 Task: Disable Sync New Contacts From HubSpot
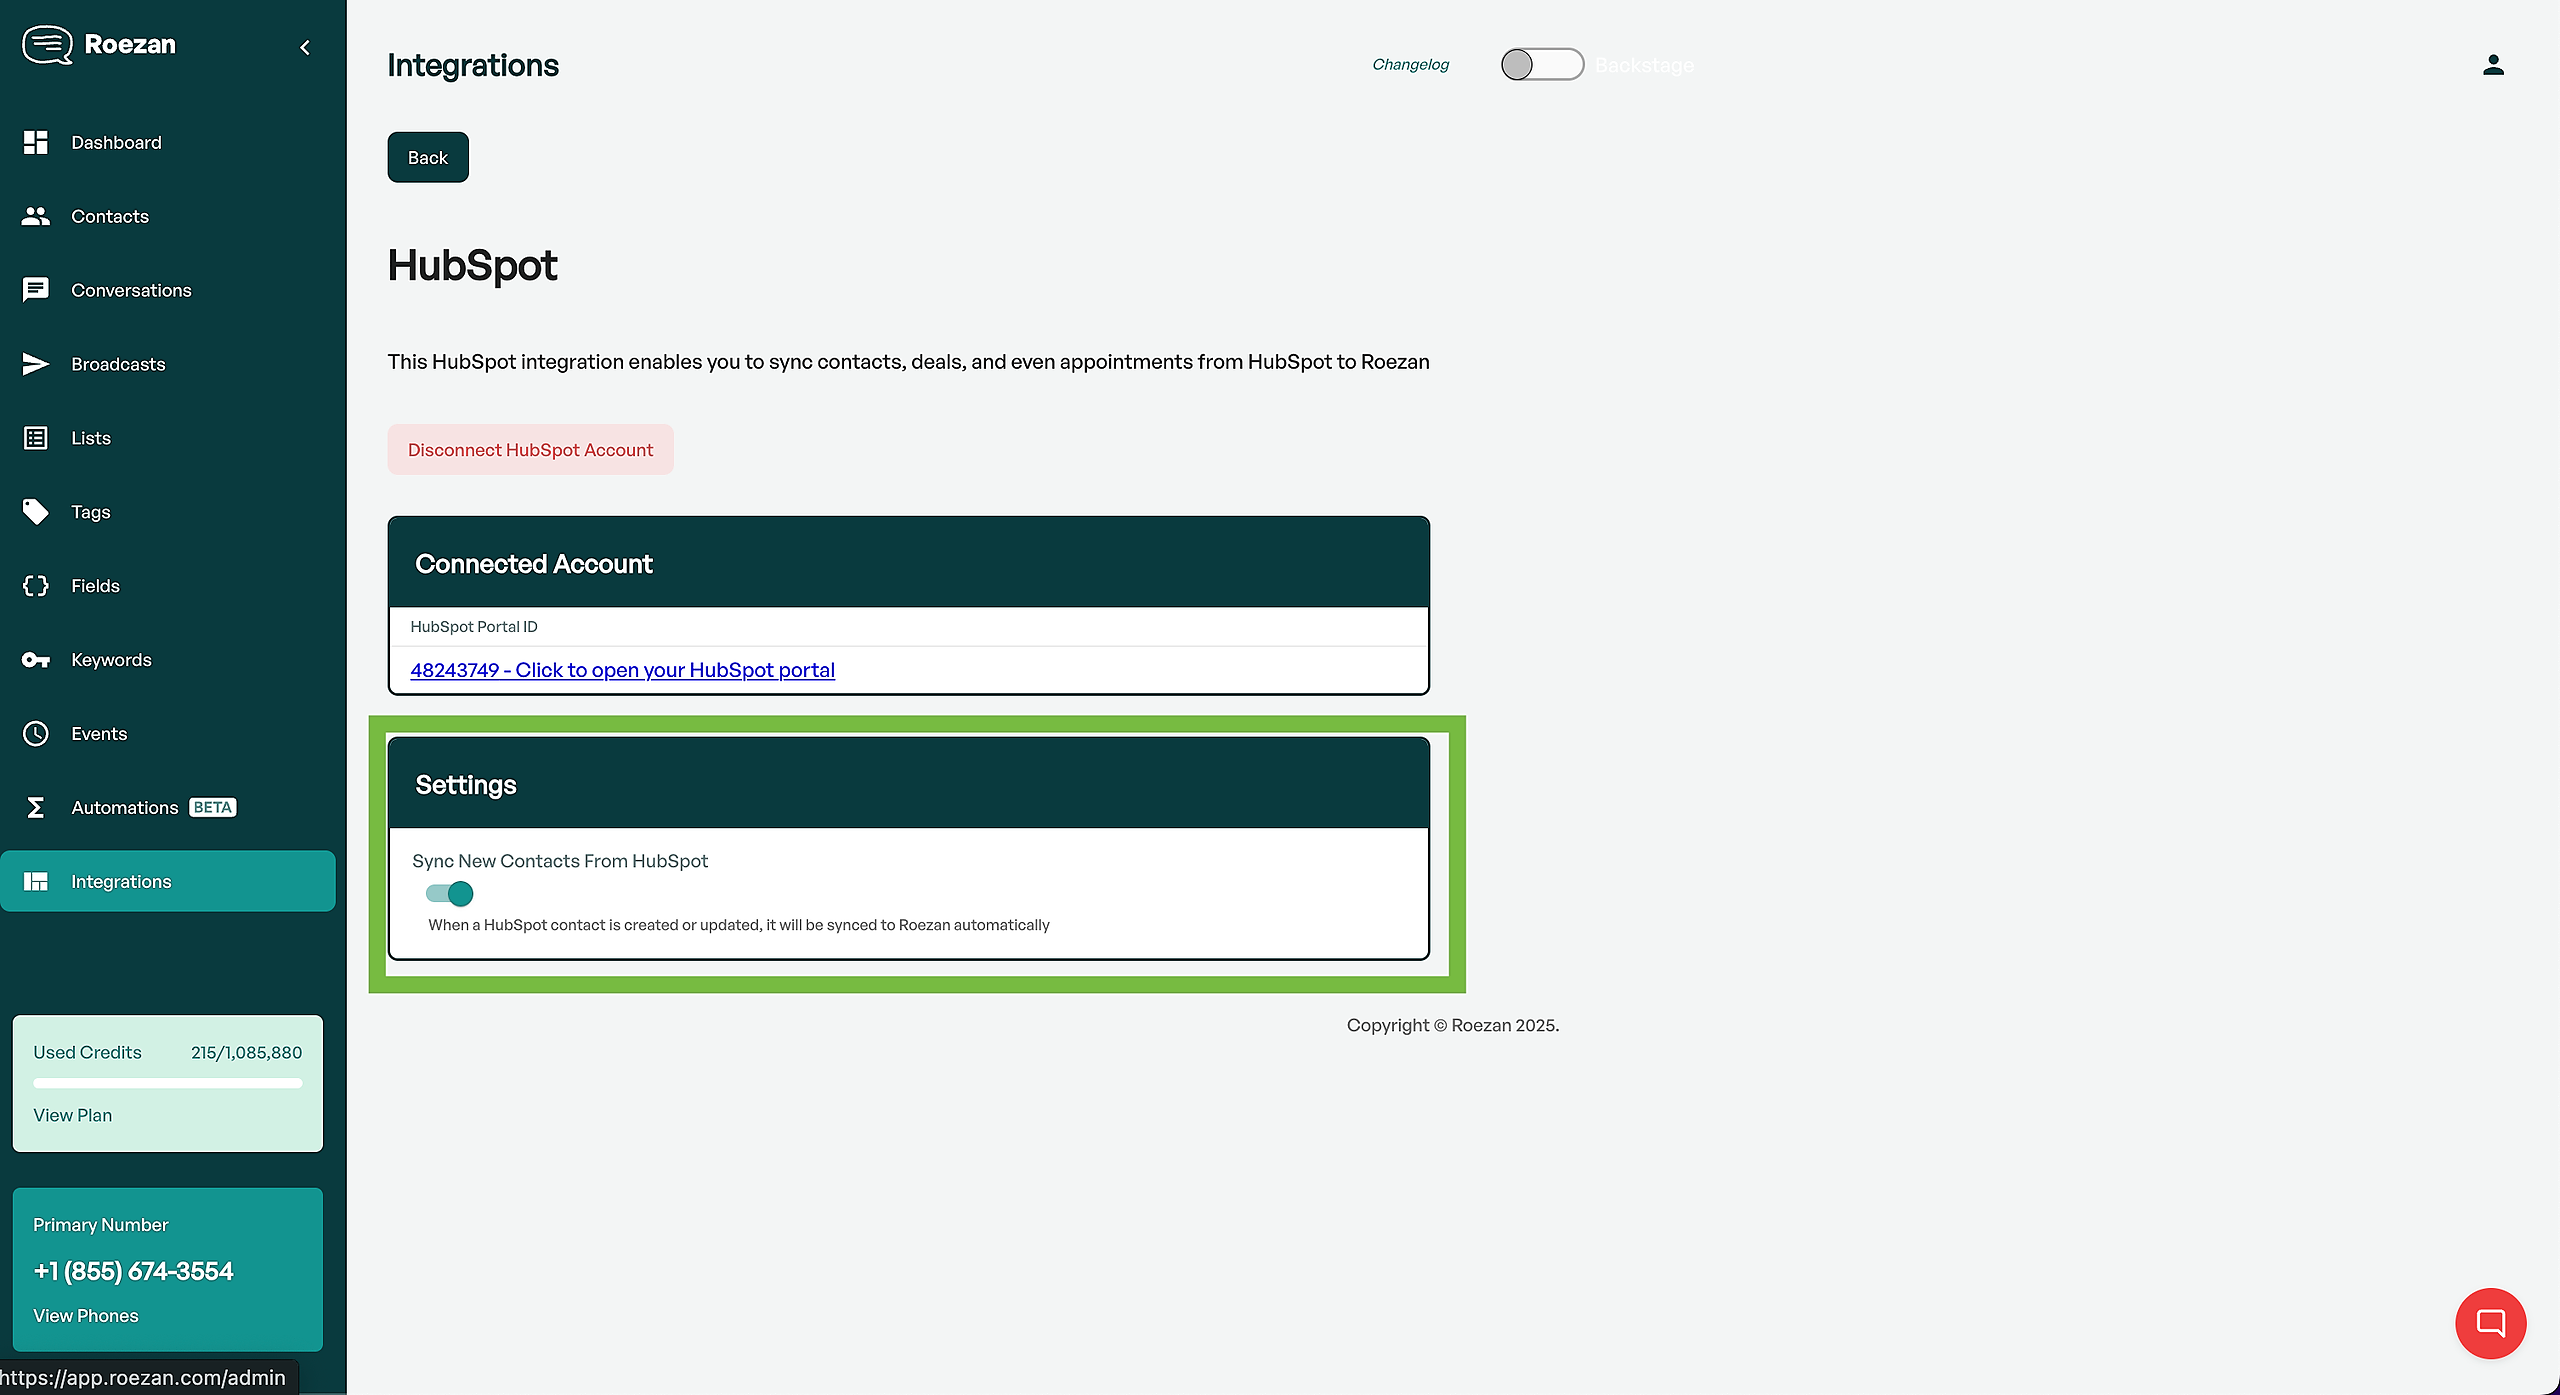click(x=449, y=893)
